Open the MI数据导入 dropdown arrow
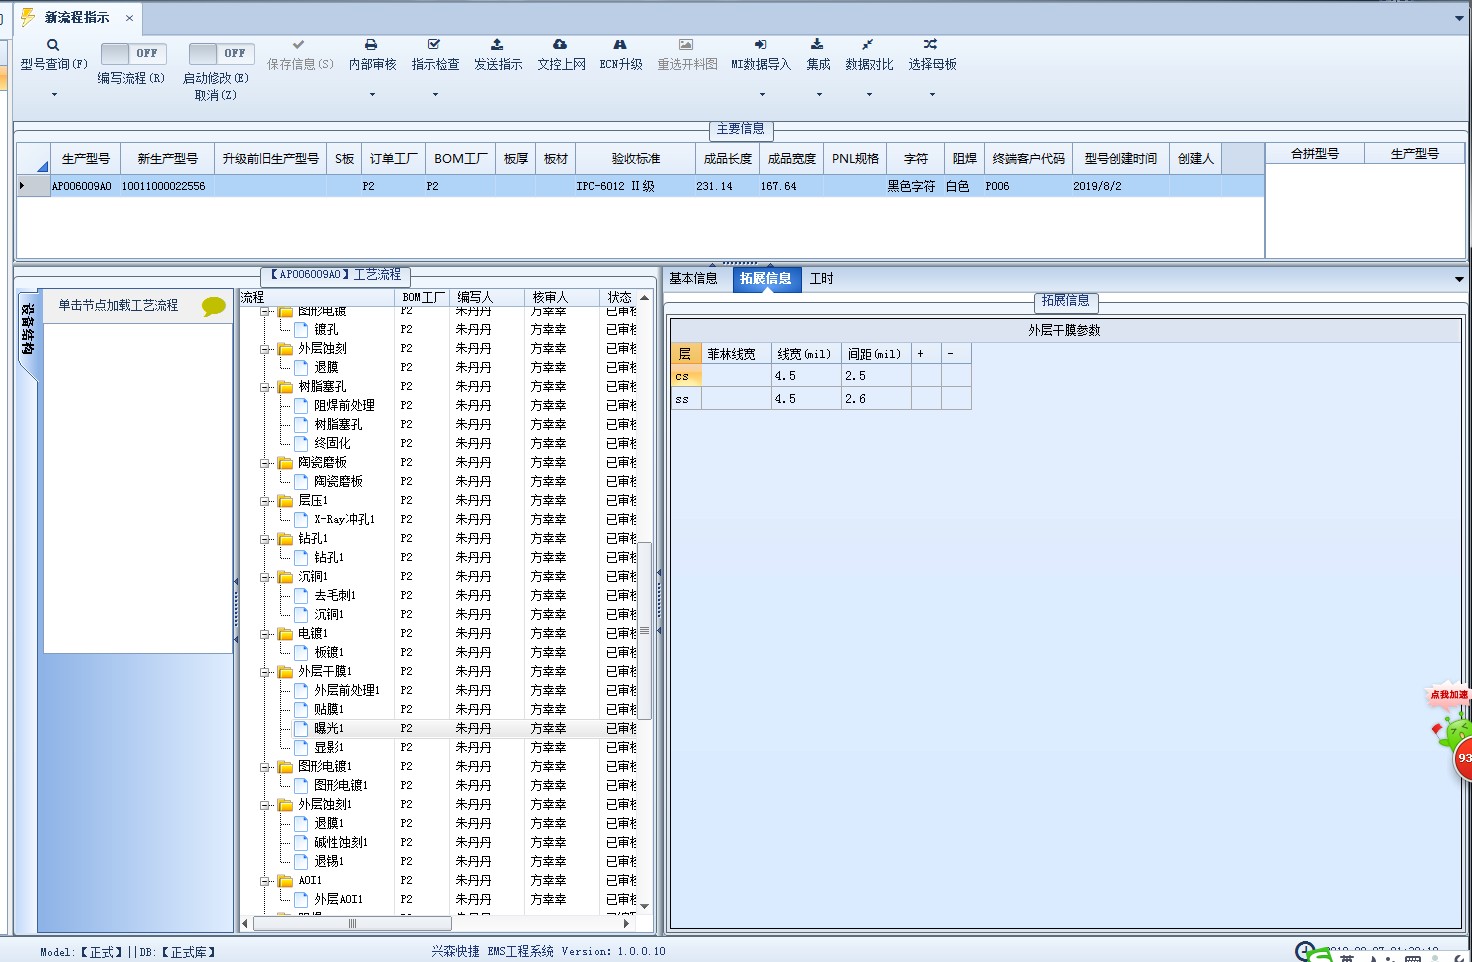1472x962 pixels. pyautogui.click(x=762, y=95)
